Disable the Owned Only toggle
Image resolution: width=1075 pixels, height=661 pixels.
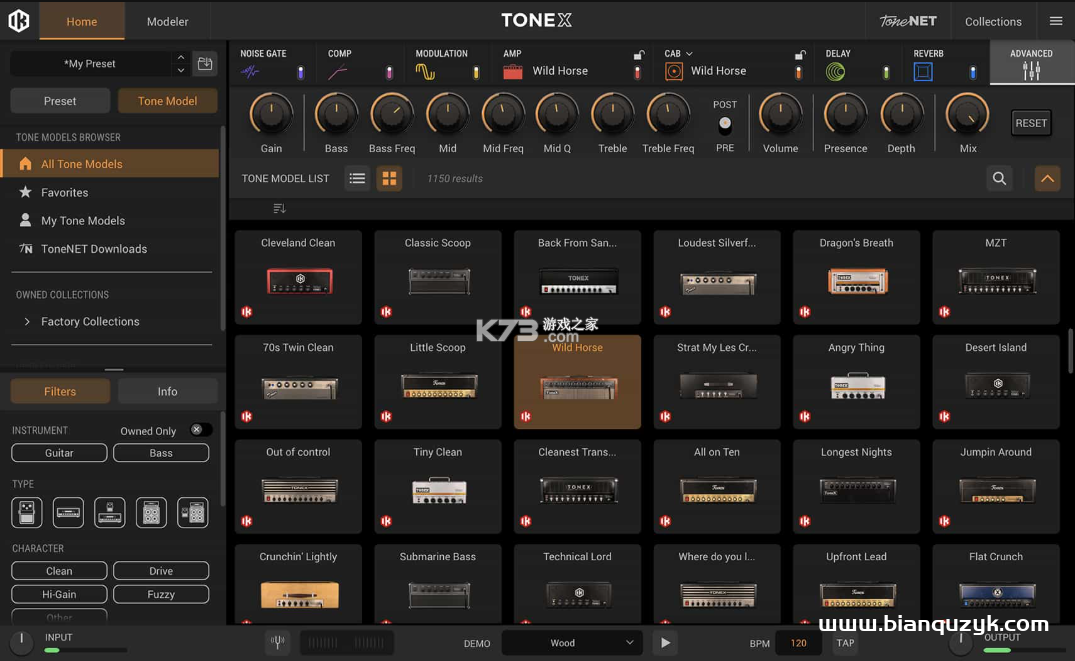(x=200, y=430)
